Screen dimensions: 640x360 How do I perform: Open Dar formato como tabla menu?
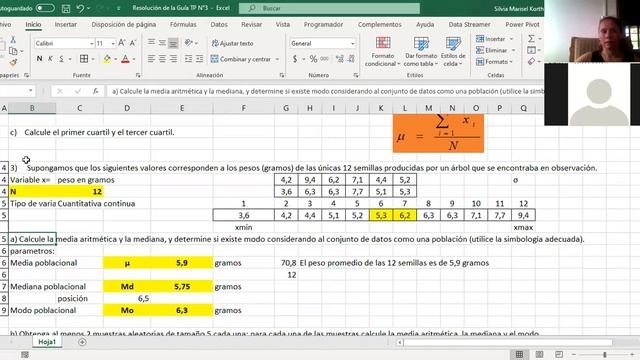click(x=421, y=51)
